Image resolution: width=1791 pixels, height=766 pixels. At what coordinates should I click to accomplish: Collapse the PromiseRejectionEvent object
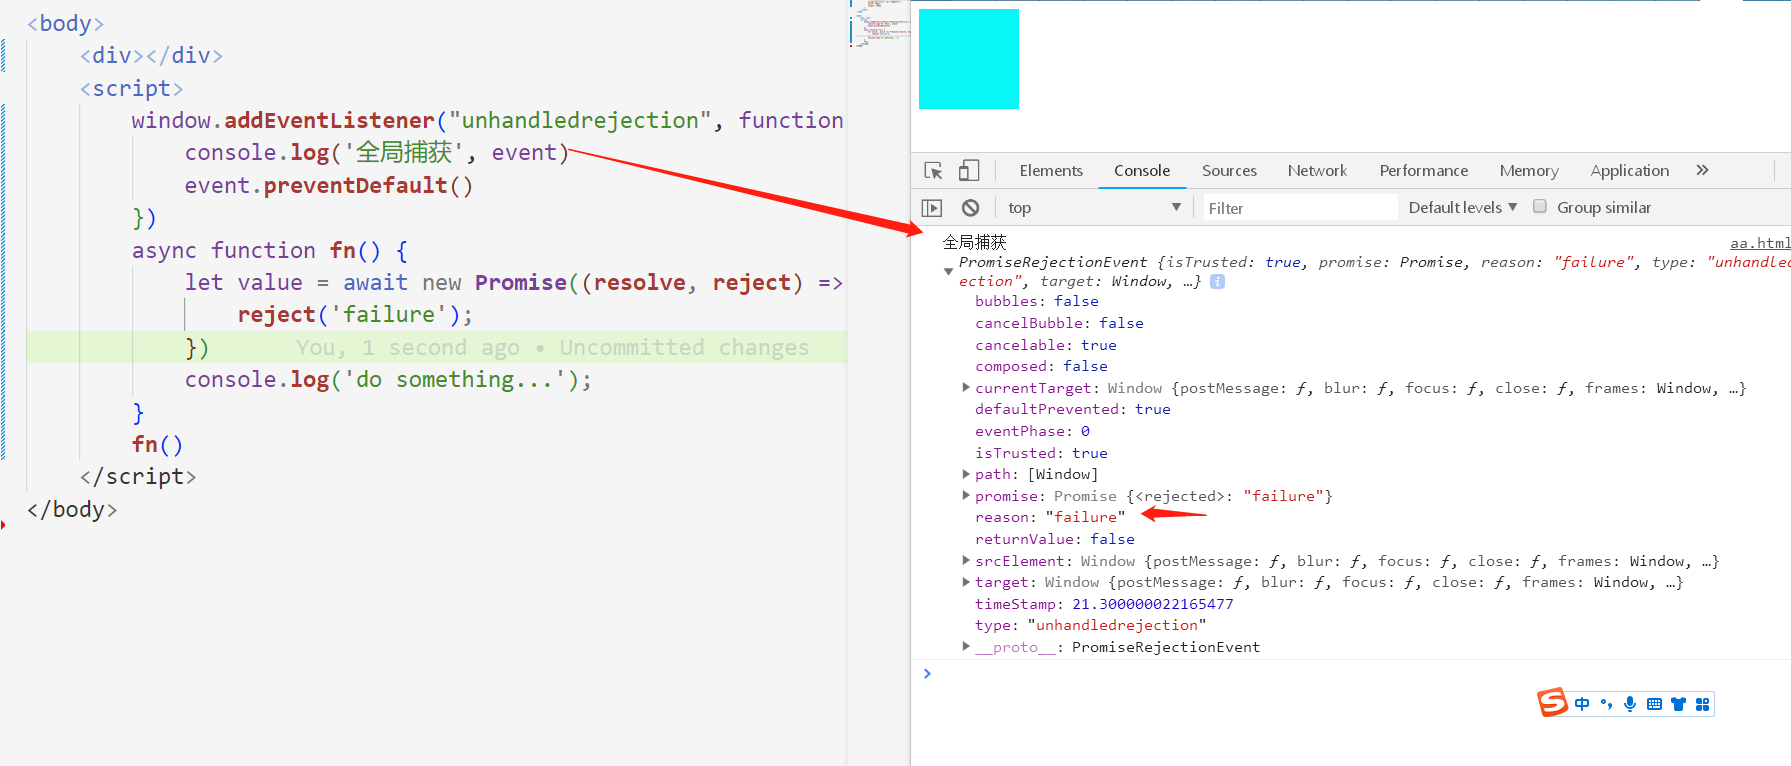click(x=948, y=271)
